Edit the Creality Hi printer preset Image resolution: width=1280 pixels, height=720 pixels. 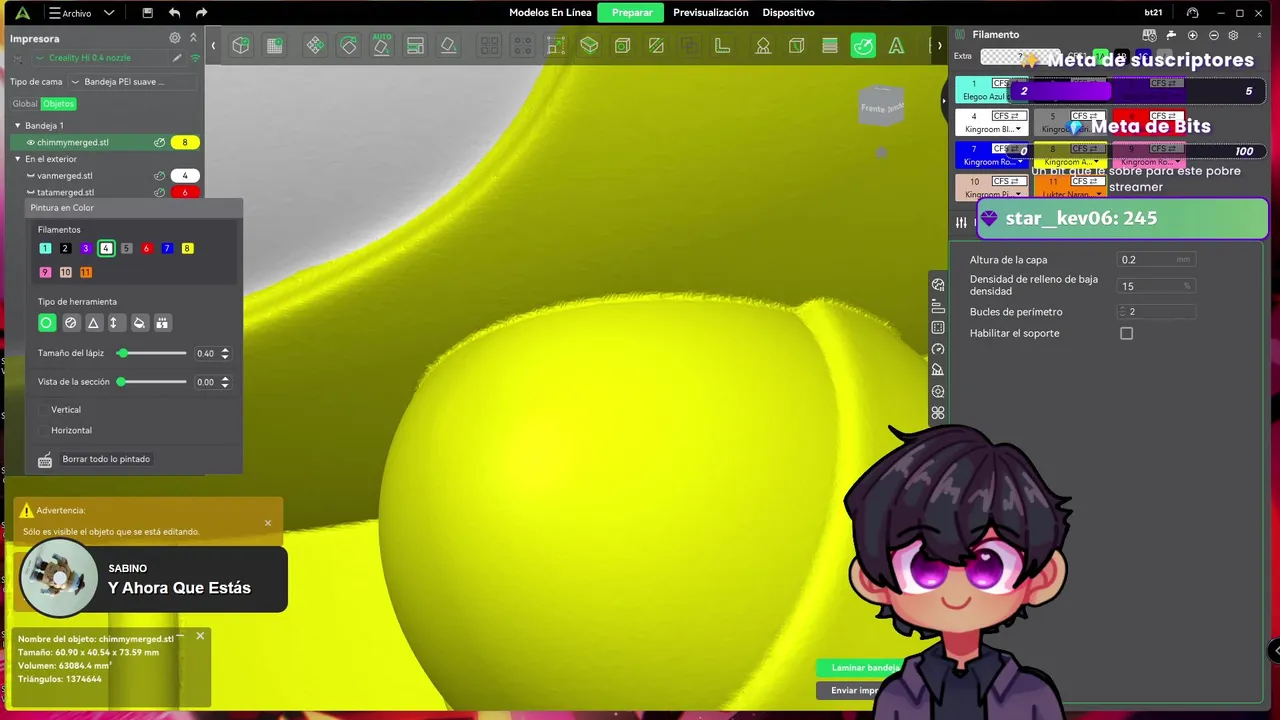[177, 58]
